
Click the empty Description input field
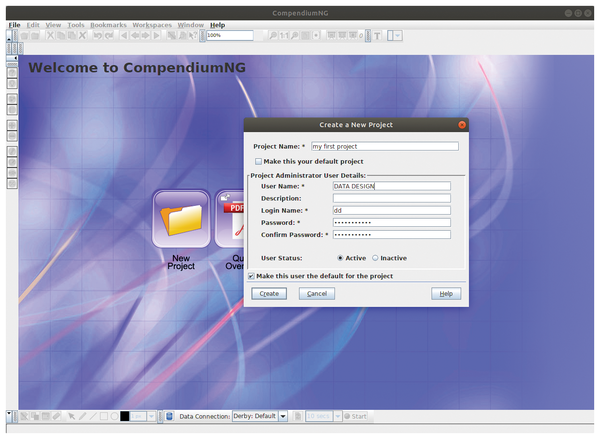(392, 198)
